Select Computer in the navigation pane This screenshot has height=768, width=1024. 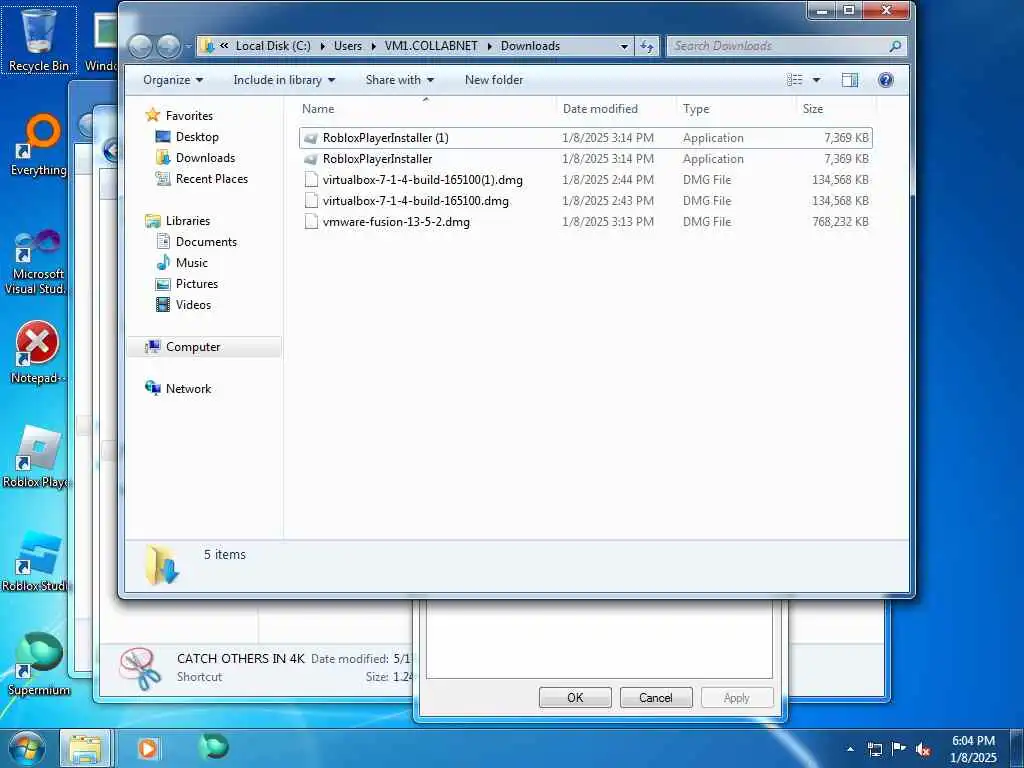[x=193, y=347]
